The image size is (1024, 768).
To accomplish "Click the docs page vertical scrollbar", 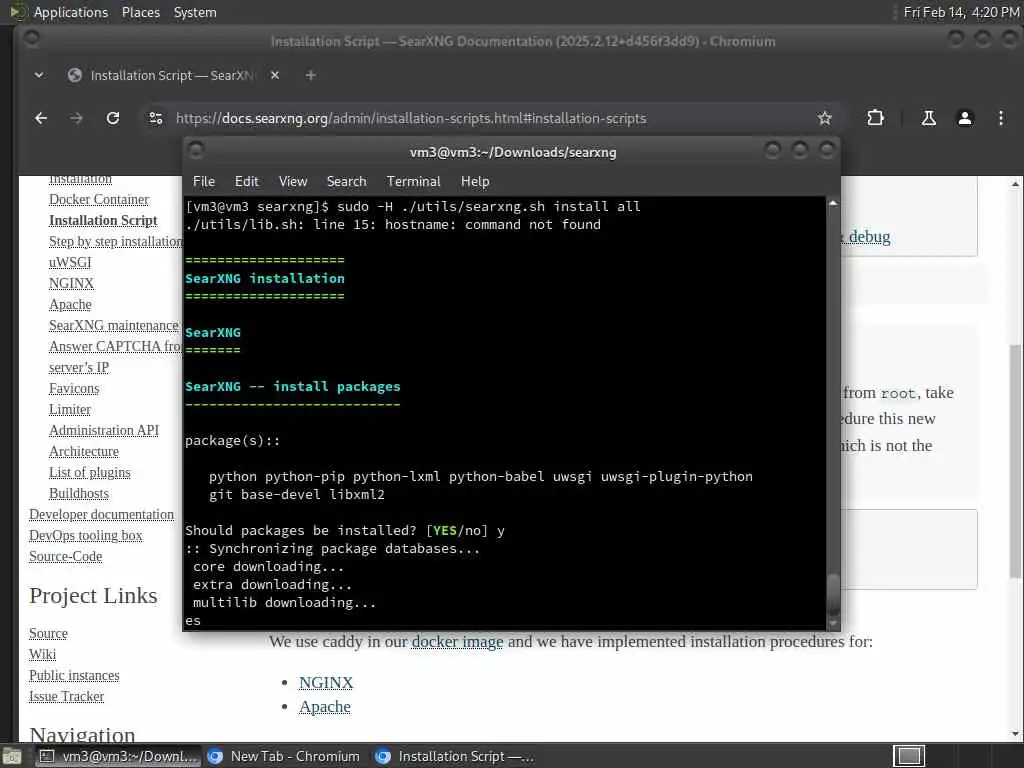I will (1016, 460).
